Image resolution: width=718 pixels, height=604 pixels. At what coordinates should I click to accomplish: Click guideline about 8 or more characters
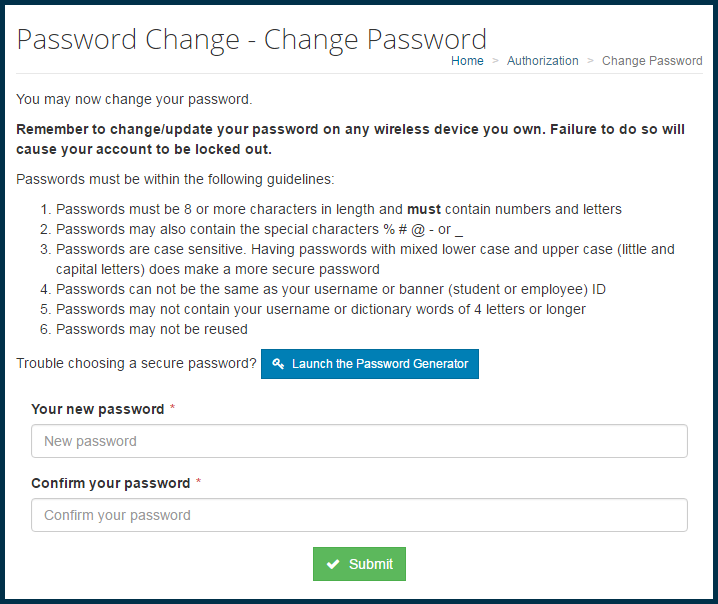pyautogui.click(x=339, y=209)
